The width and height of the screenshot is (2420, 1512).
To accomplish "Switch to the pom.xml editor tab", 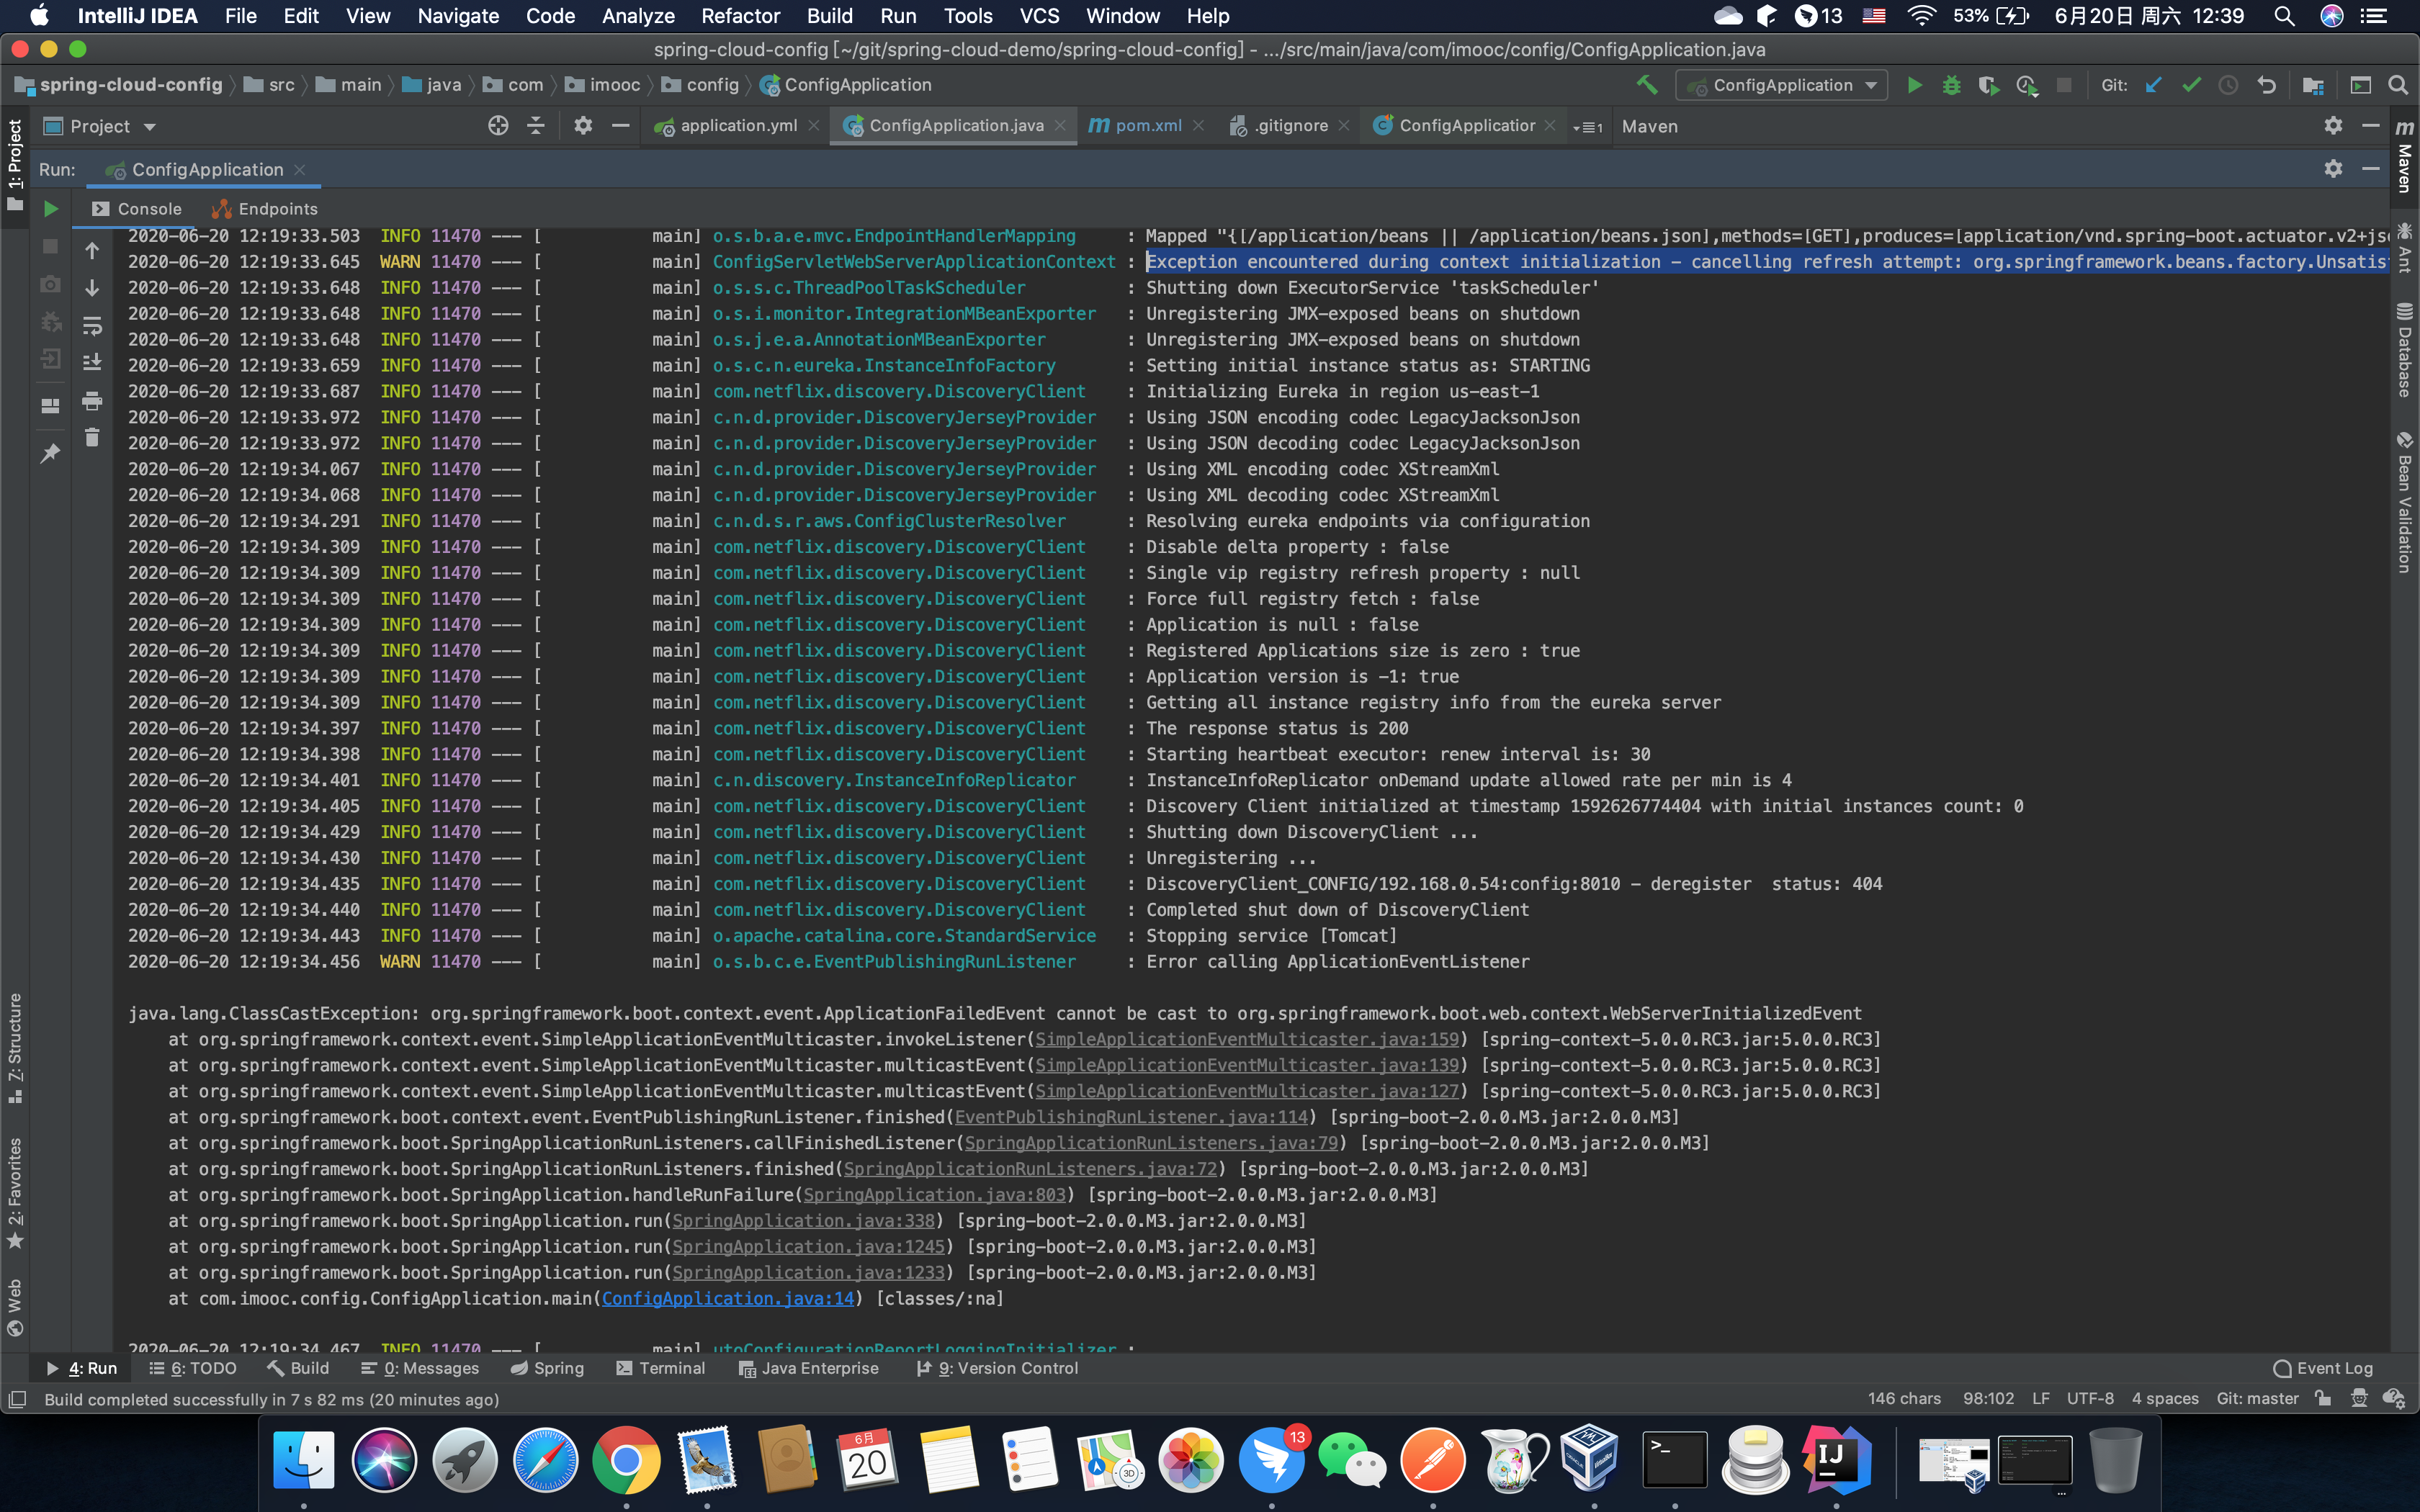I will 1147,126.
